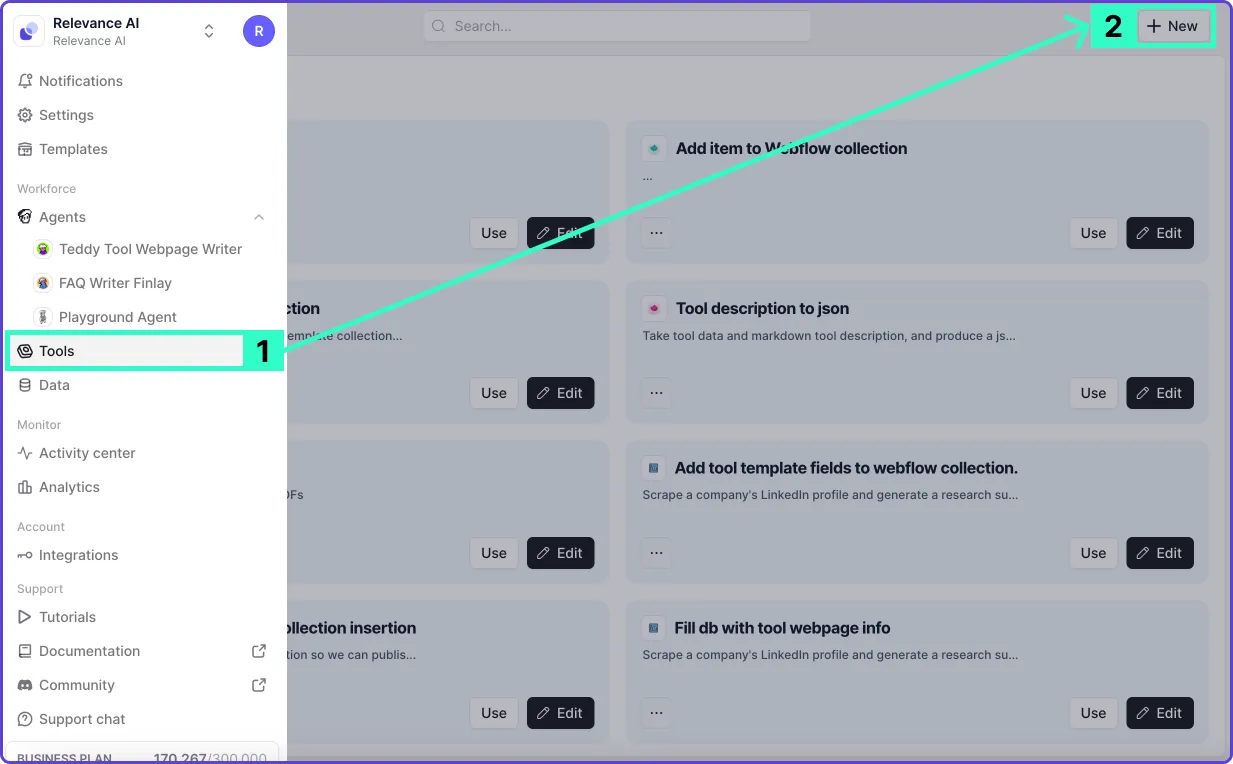Open the workspace switcher dropdown
Image resolution: width=1233 pixels, height=764 pixels.
click(x=209, y=31)
